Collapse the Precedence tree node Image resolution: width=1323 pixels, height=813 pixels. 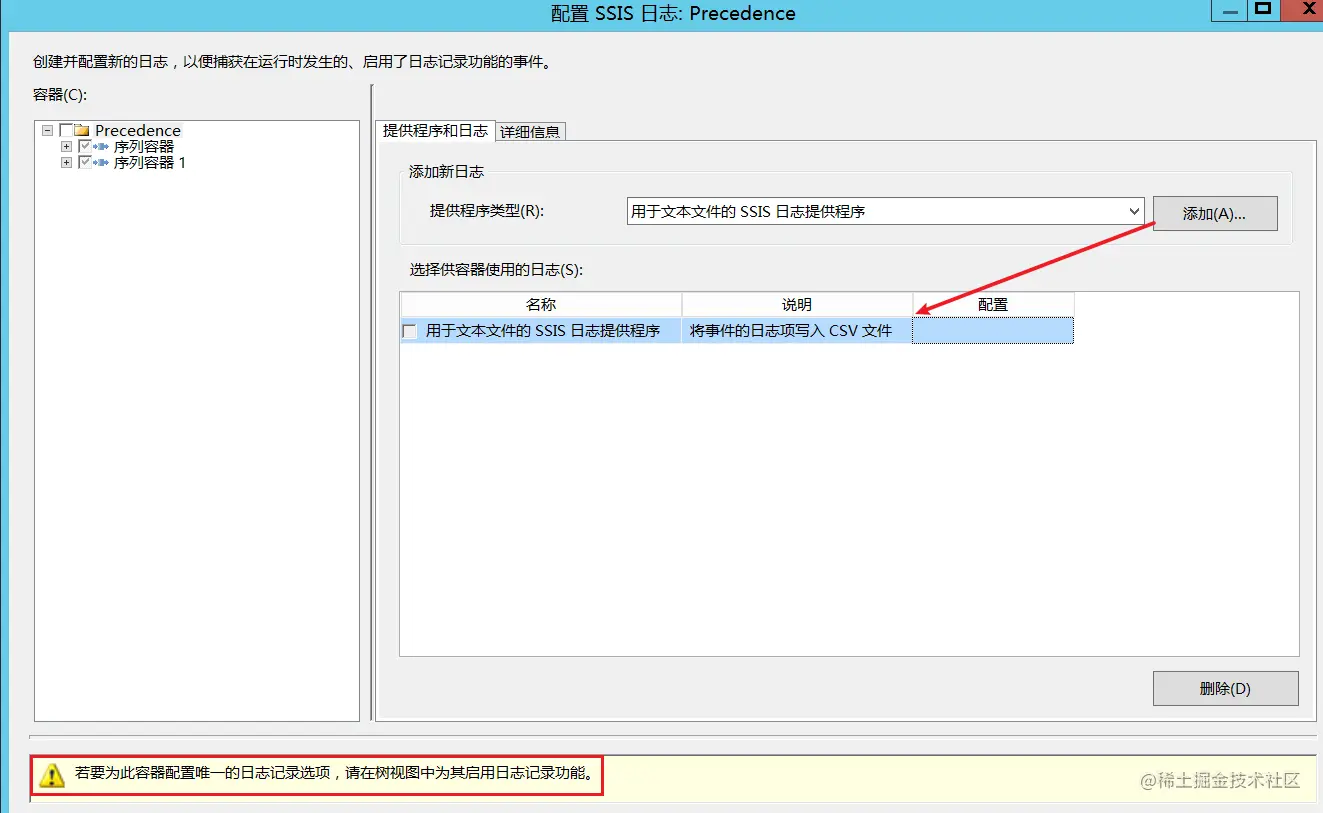[x=48, y=130]
